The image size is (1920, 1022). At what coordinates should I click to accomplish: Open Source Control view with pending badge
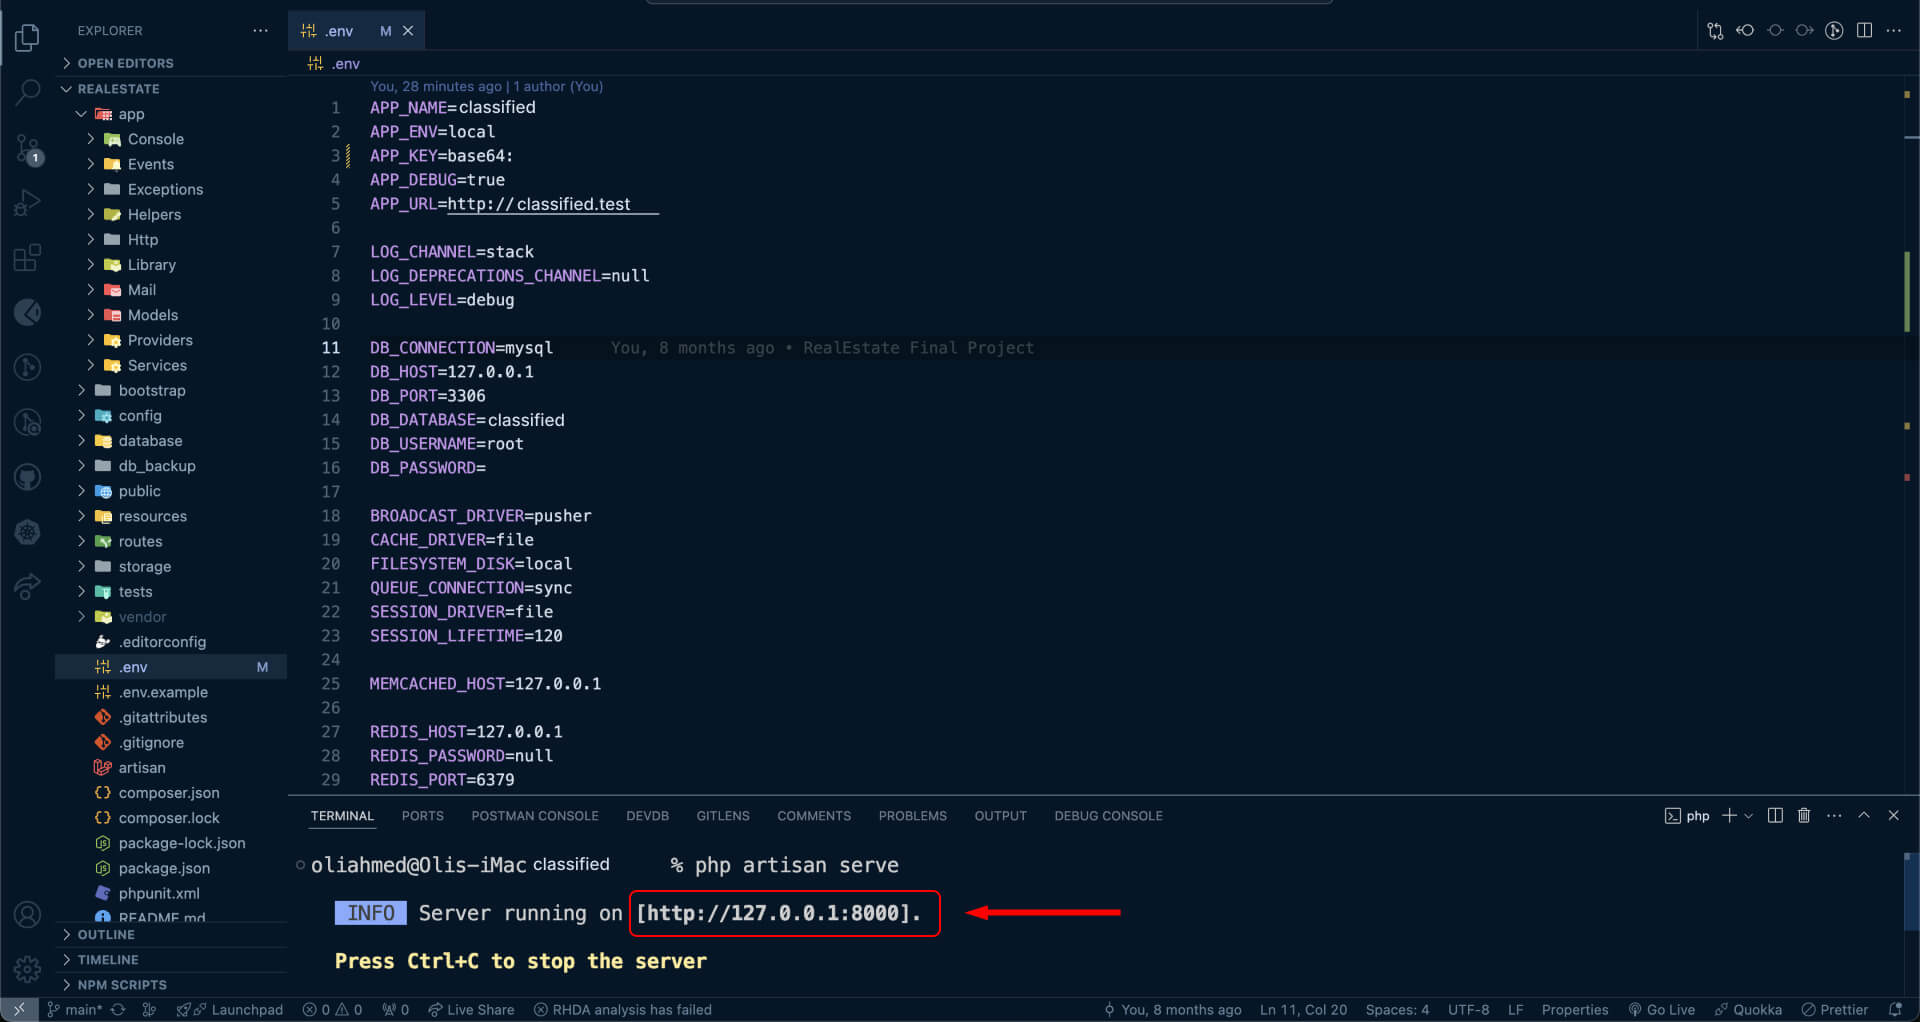point(28,149)
